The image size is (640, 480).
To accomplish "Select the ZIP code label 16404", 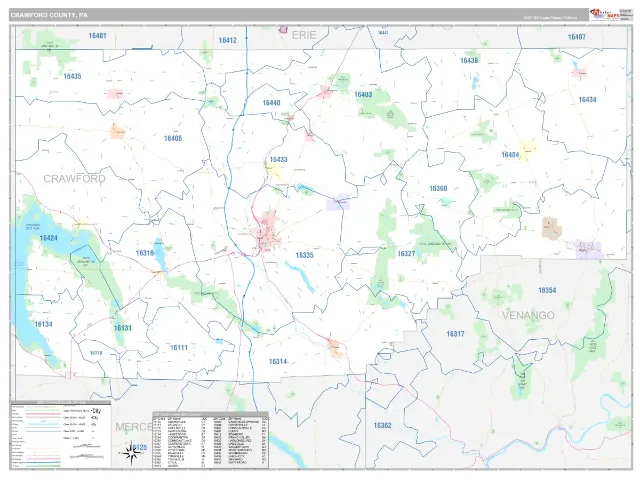I will (510, 155).
